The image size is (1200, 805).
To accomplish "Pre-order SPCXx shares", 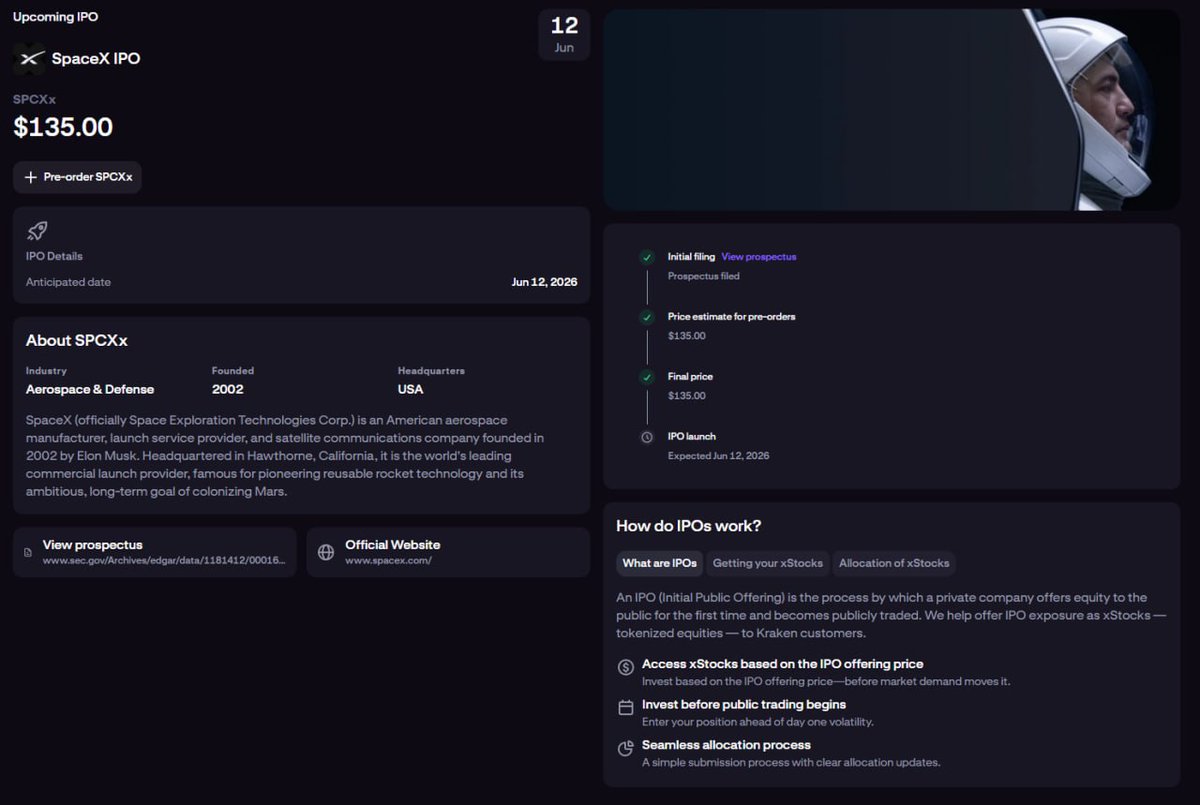I will 77,177.
